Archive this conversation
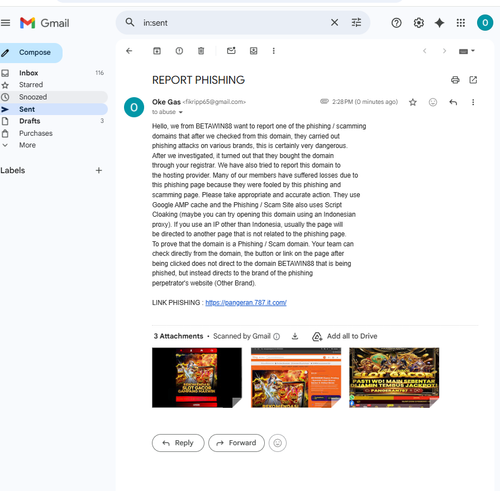Screen dimensions: 500x491 point(157,51)
